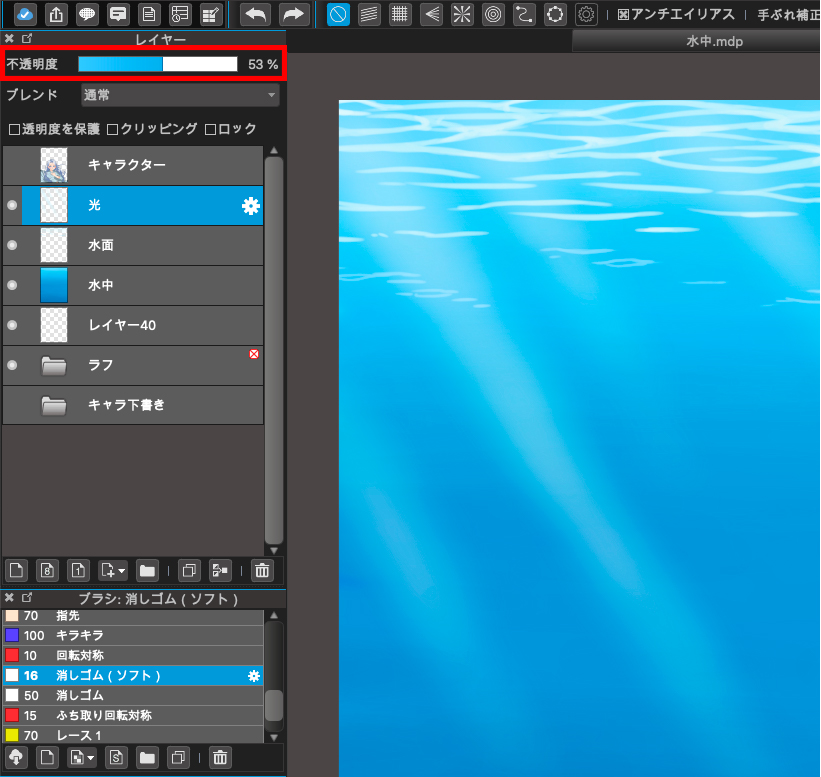Toggle the ロック checkbox
Screen dimensions: 821x777
(210, 129)
